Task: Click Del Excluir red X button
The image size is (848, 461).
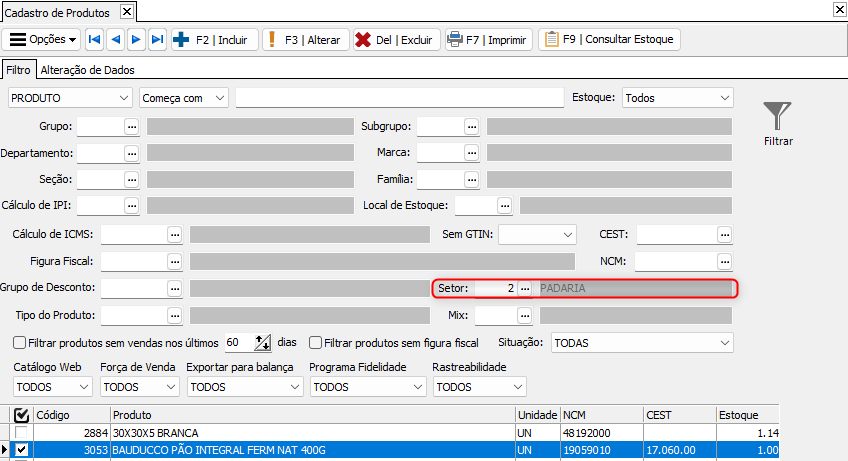Action: [x=394, y=40]
